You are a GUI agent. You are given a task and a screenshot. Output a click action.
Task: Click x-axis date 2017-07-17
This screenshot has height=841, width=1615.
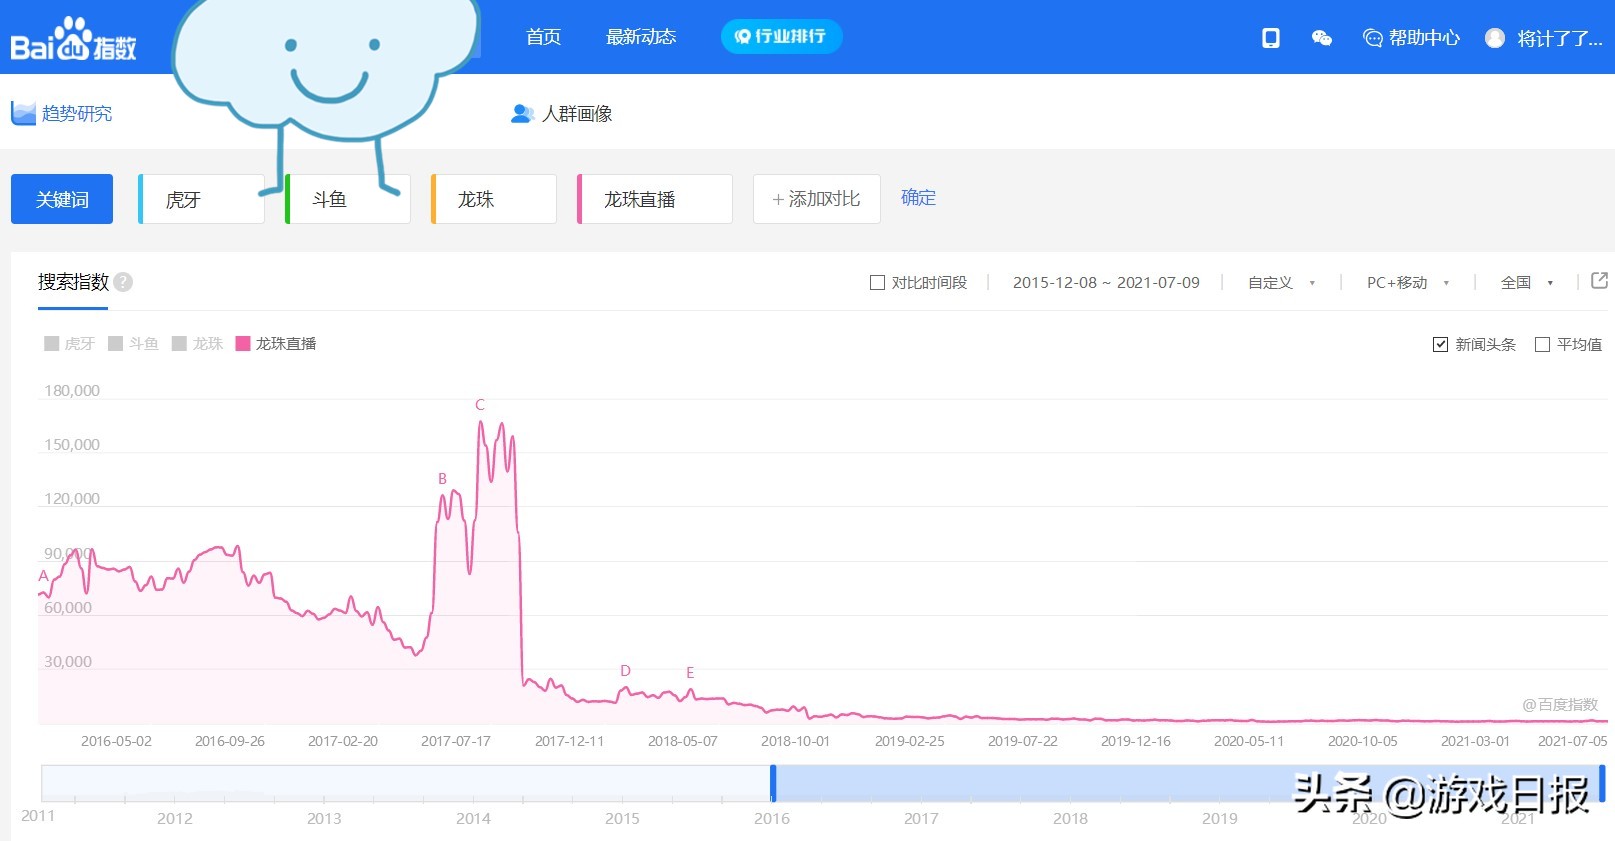pyautogui.click(x=456, y=741)
